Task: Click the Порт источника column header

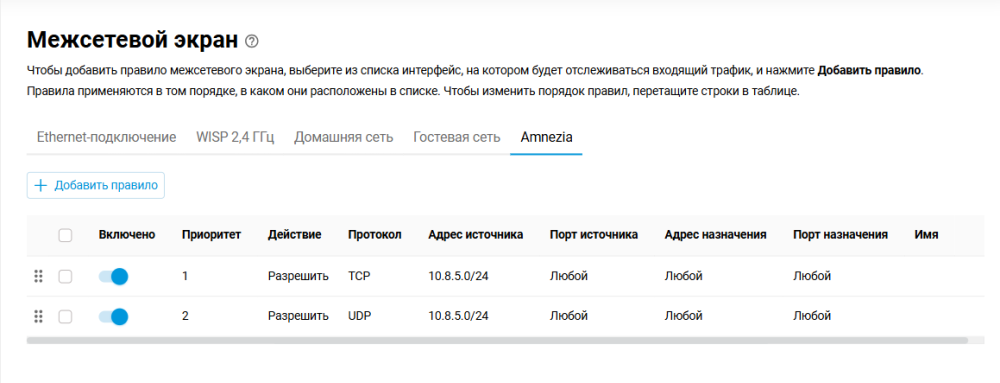Action: 594,235
